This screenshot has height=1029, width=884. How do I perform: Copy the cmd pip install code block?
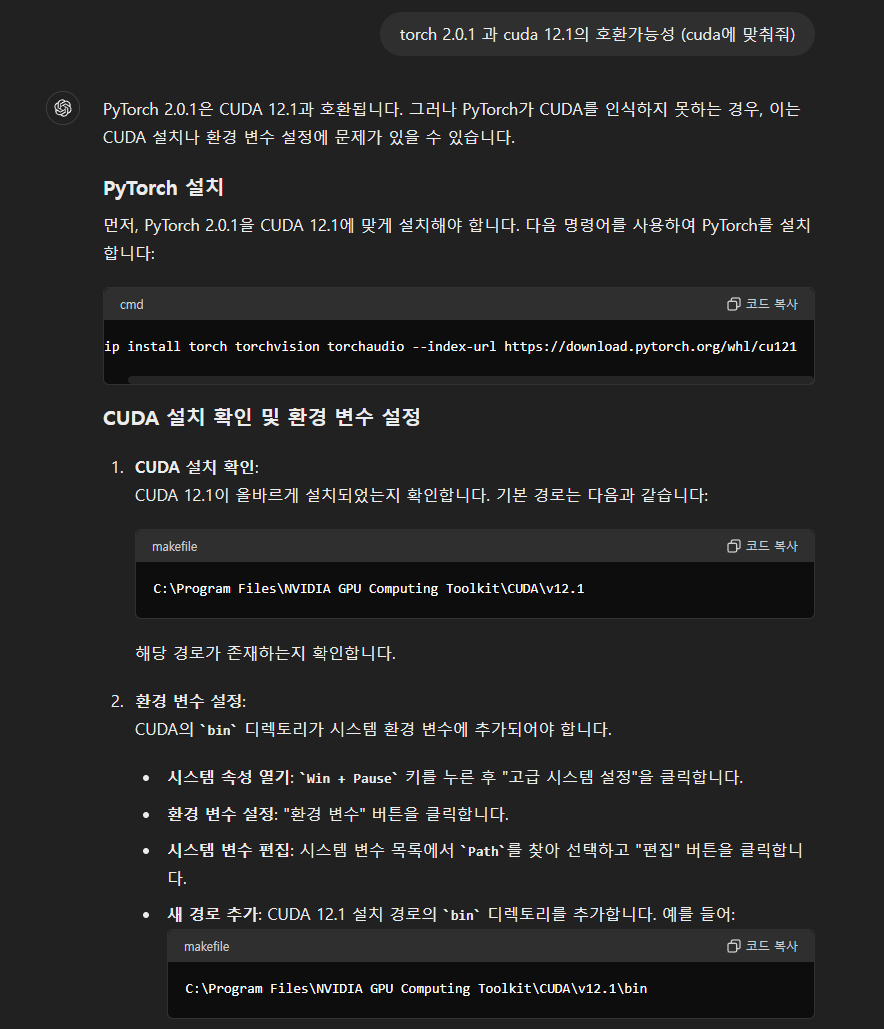coord(762,304)
